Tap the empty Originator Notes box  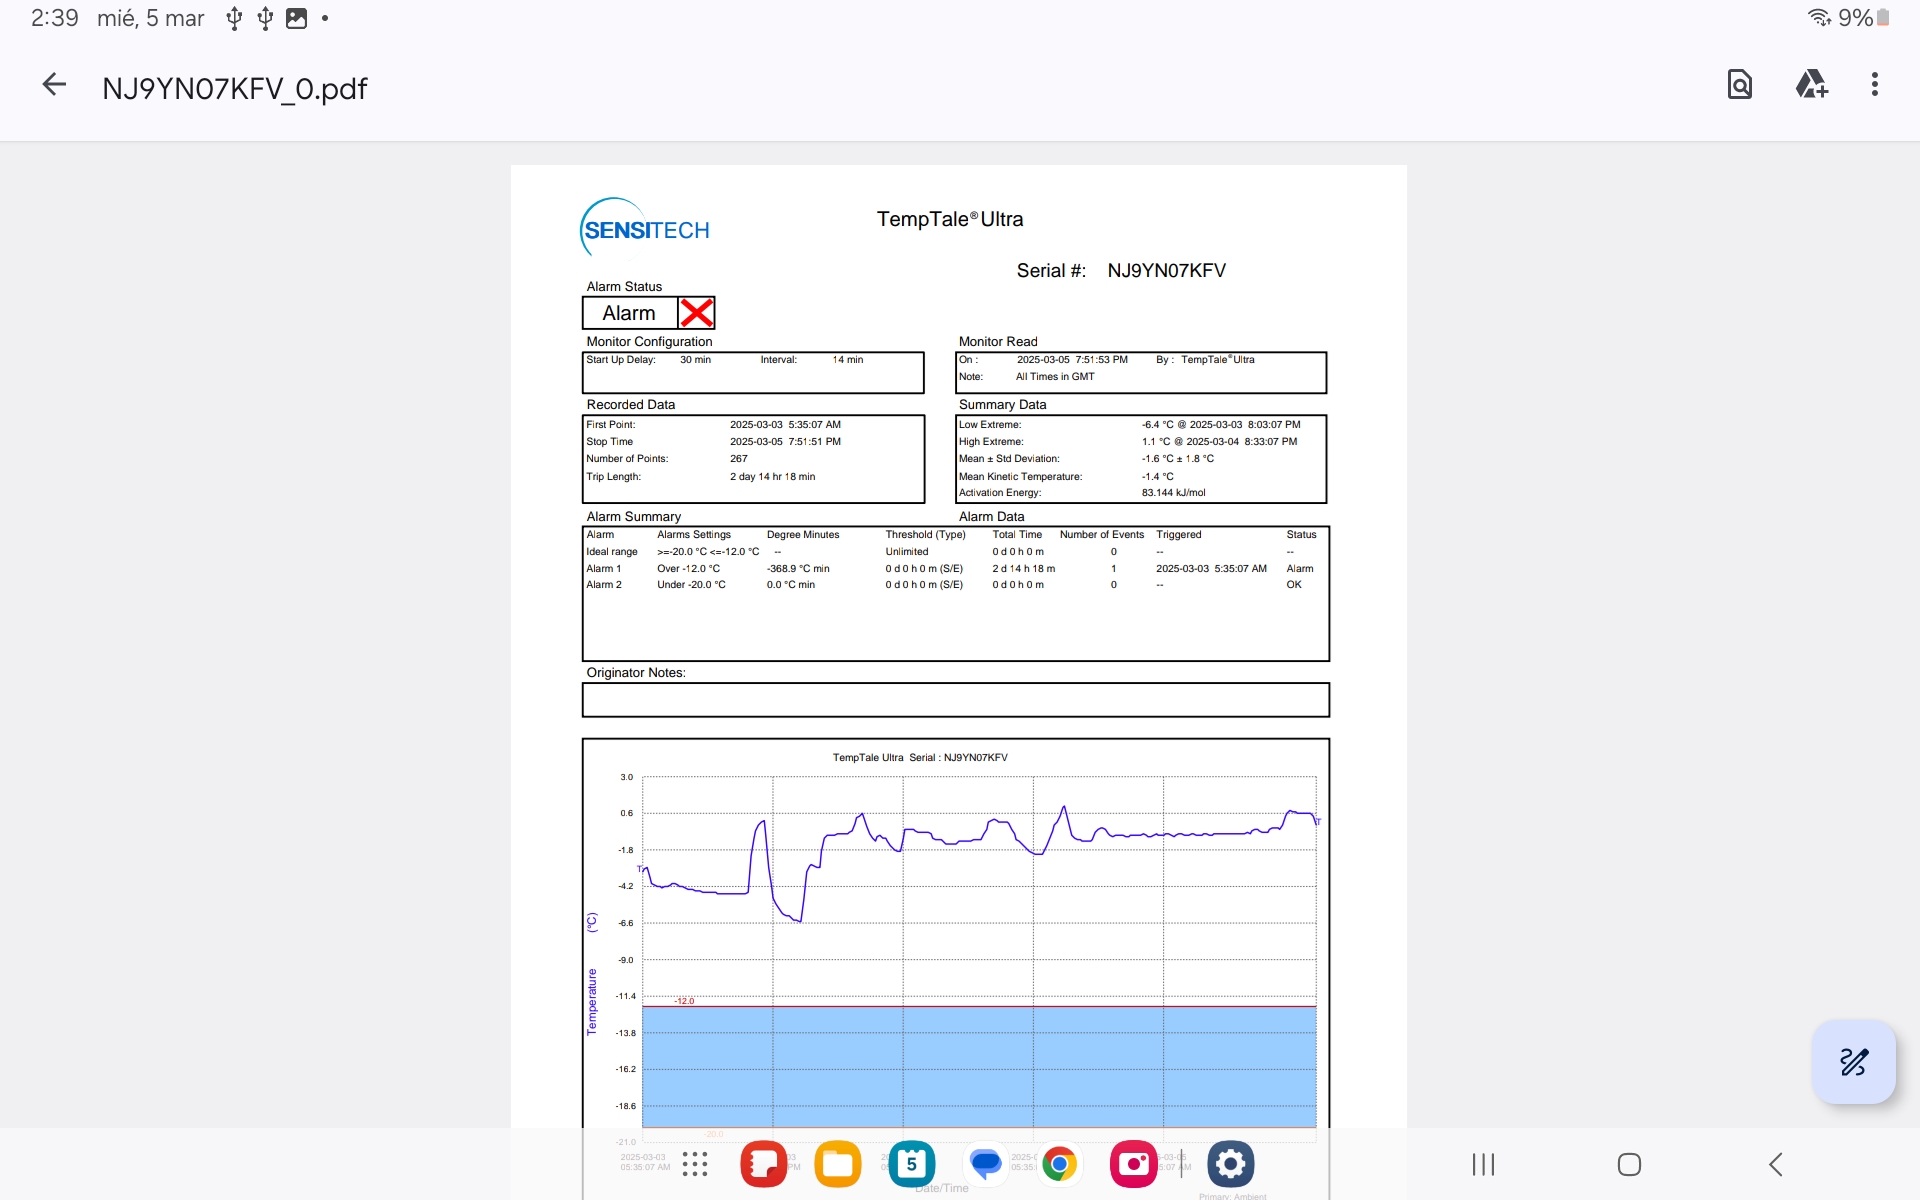coord(956,700)
